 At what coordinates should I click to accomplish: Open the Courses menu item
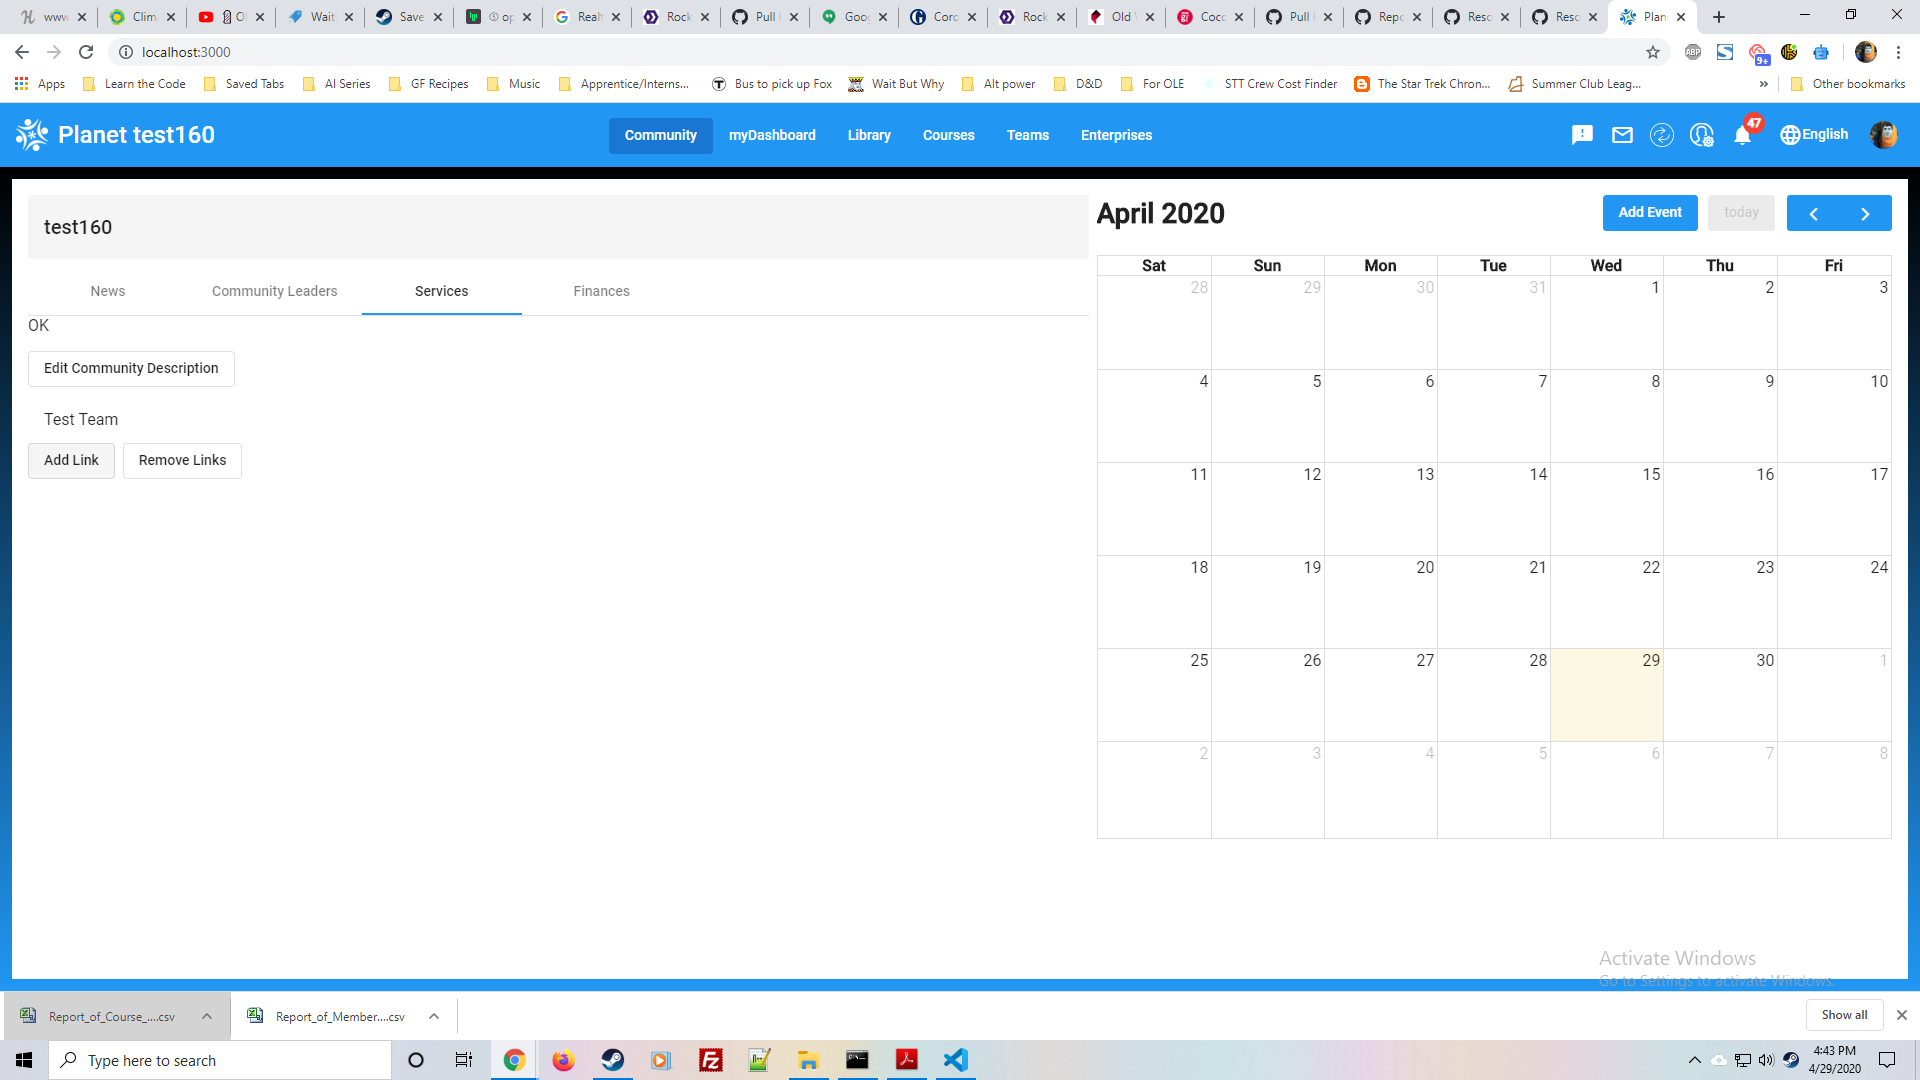tap(948, 135)
